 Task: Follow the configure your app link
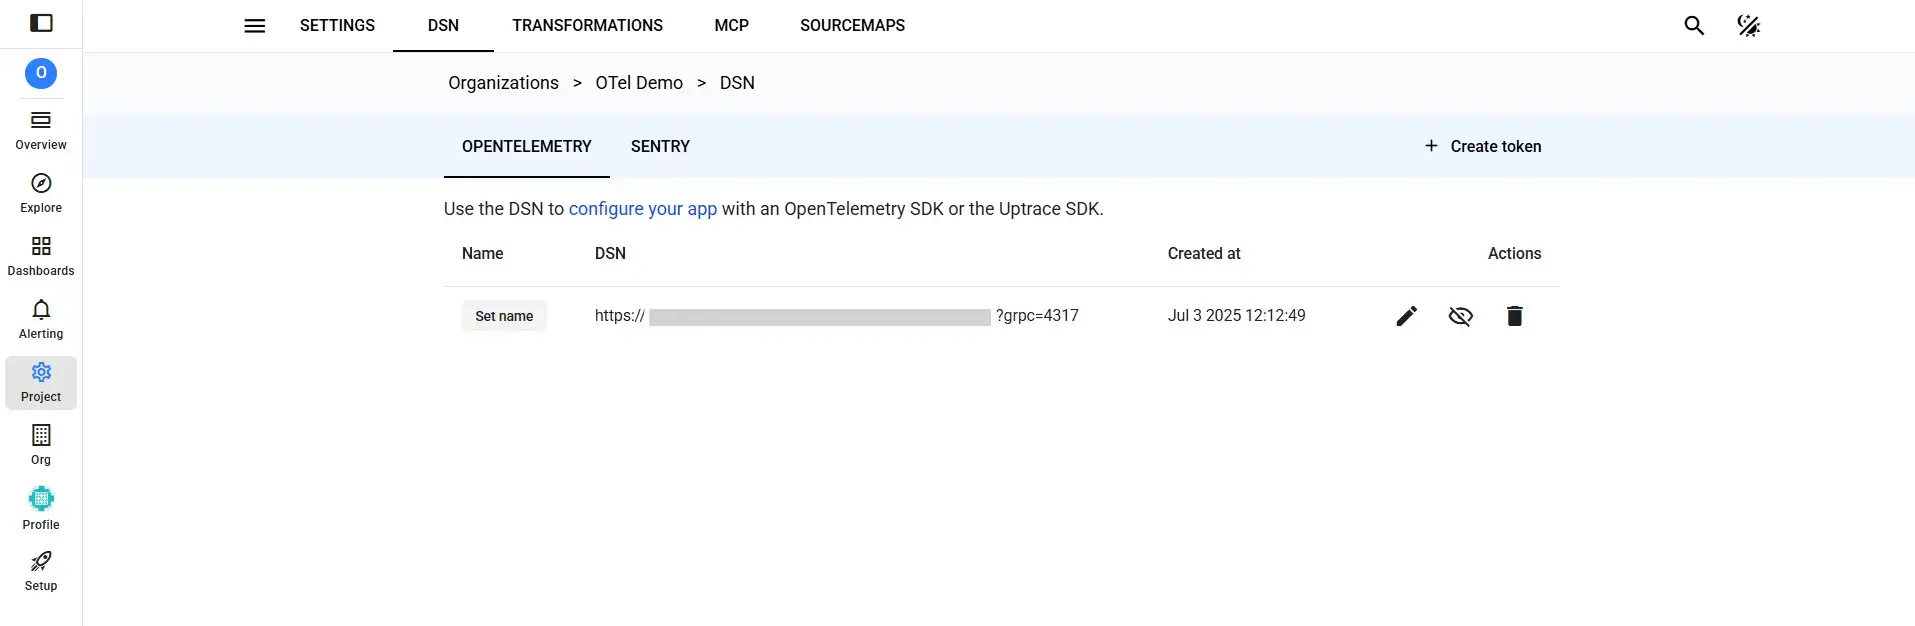tap(643, 209)
